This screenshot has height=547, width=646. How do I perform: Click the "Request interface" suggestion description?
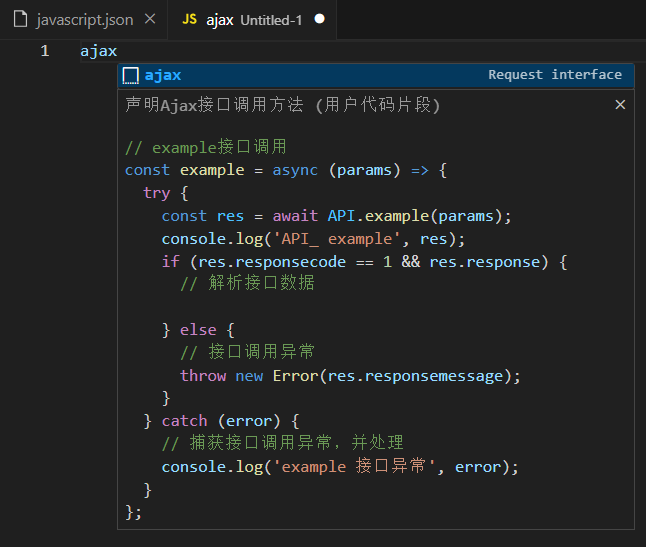coord(555,75)
